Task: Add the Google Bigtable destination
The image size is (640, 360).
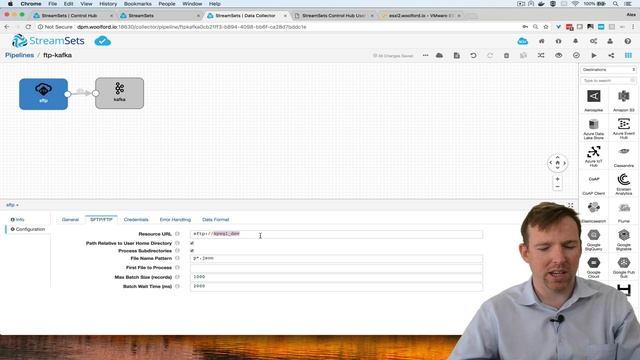Action: (x=624, y=240)
